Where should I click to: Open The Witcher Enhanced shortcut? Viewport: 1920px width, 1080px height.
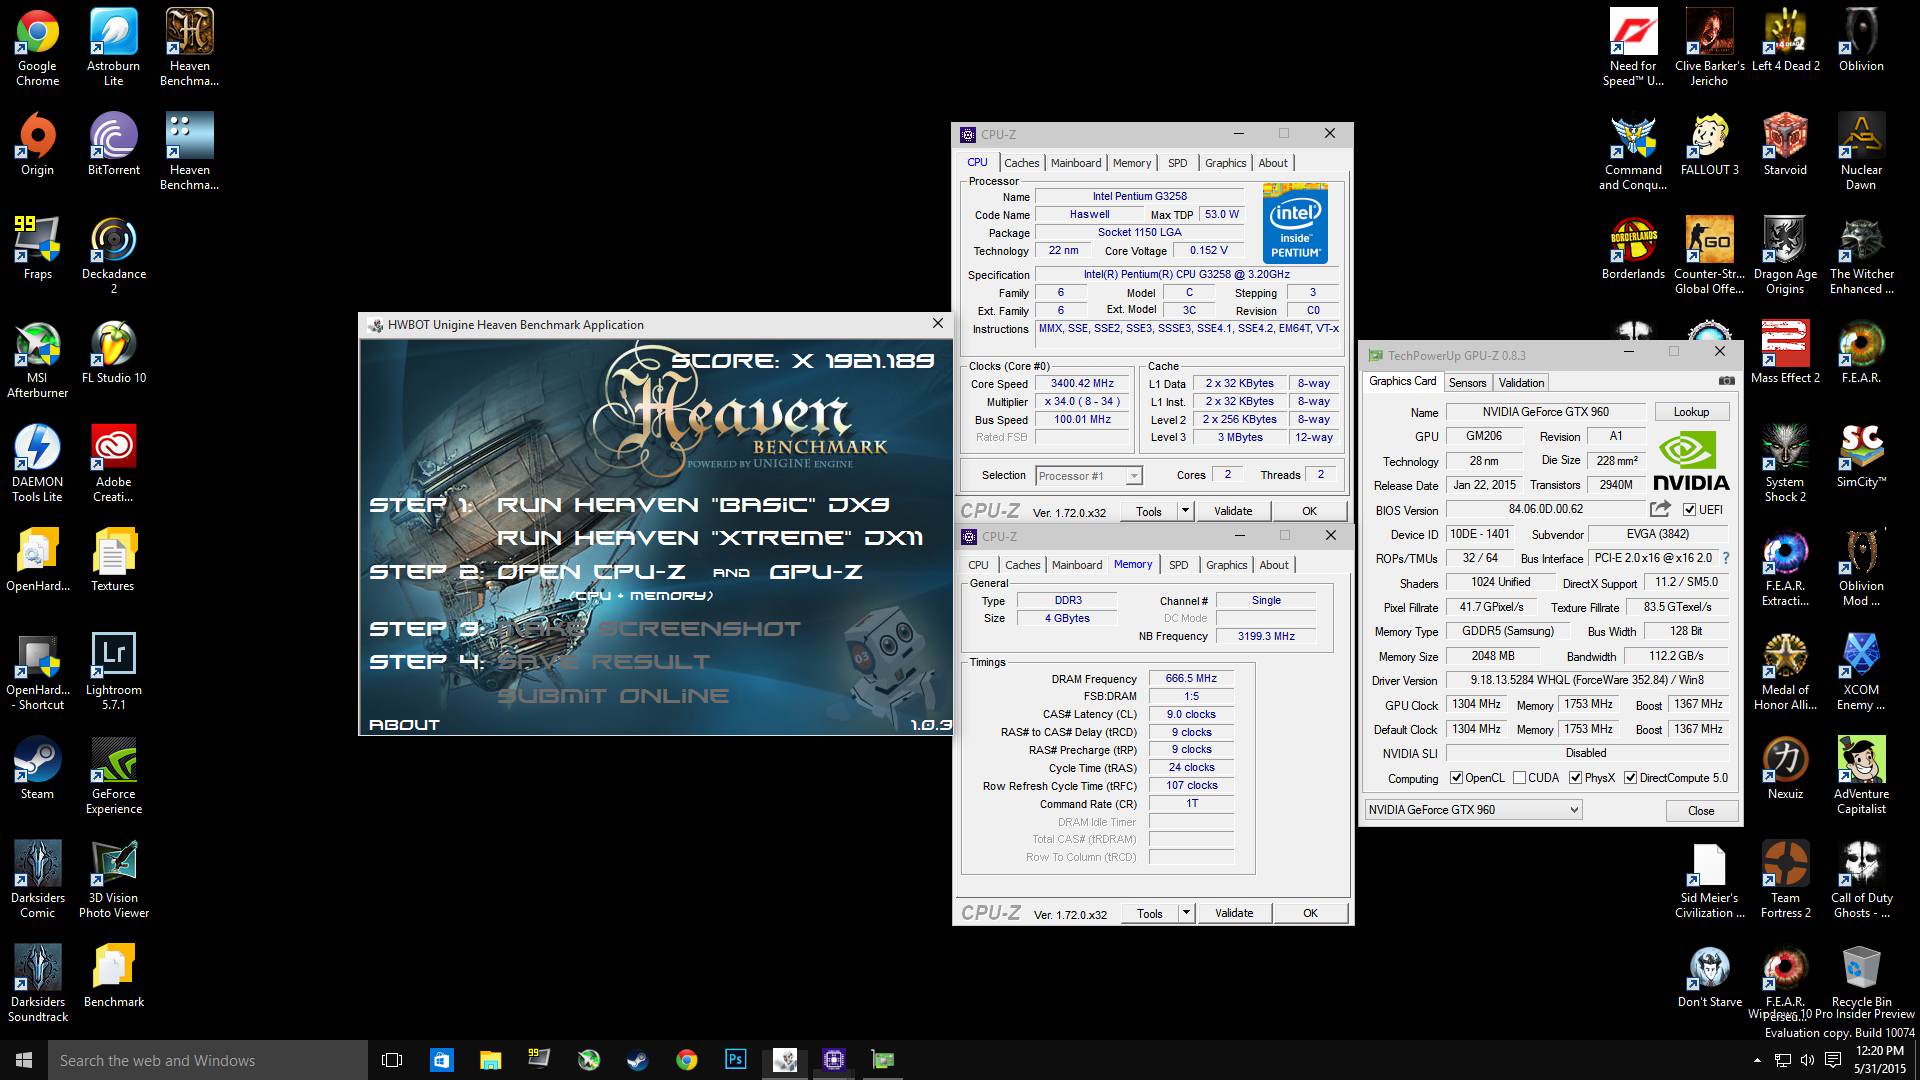coord(1861,255)
